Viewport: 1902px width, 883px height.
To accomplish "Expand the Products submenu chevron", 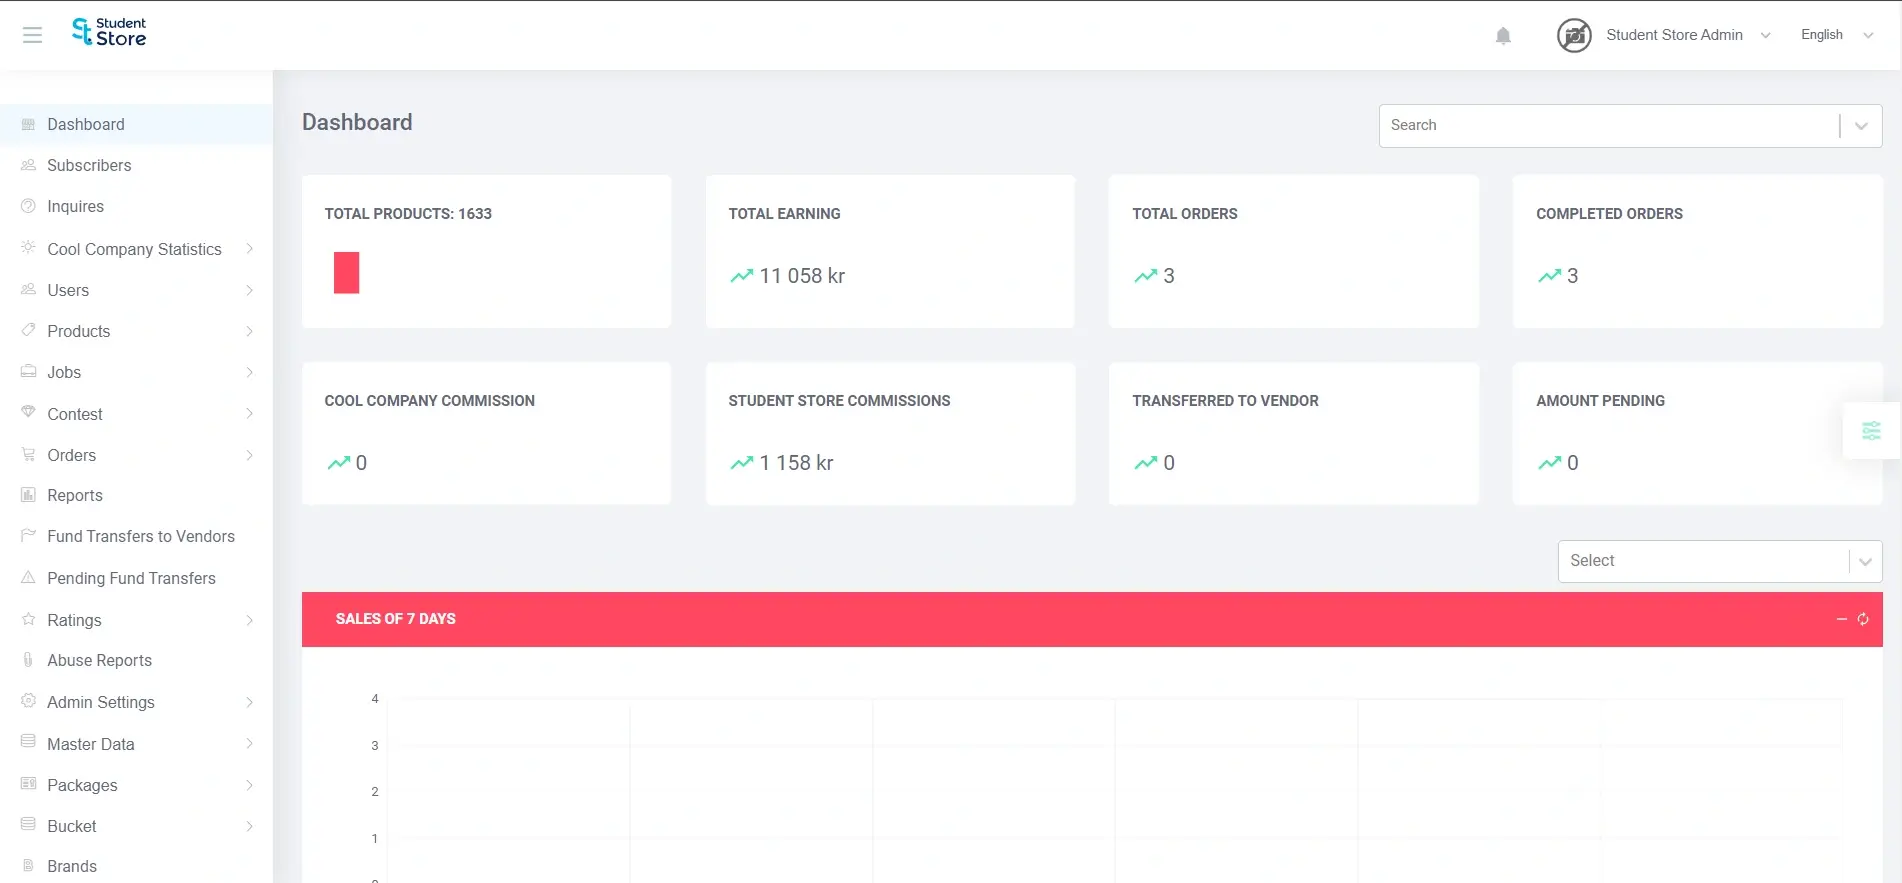I will click(x=249, y=331).
